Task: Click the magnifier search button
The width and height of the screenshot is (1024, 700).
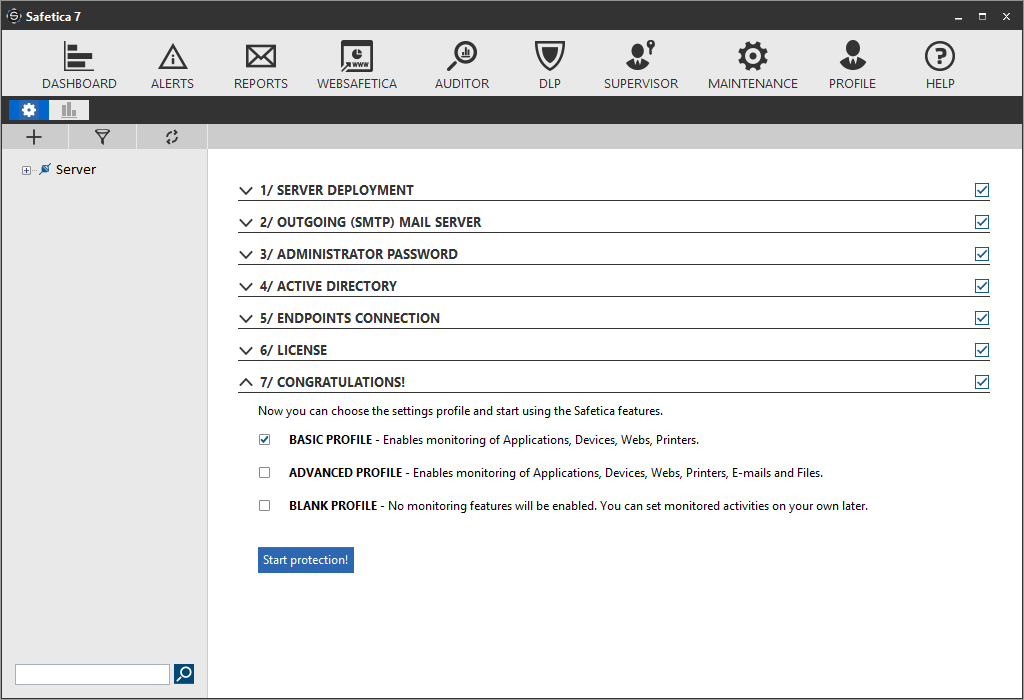Action: (x=184, y=674)
